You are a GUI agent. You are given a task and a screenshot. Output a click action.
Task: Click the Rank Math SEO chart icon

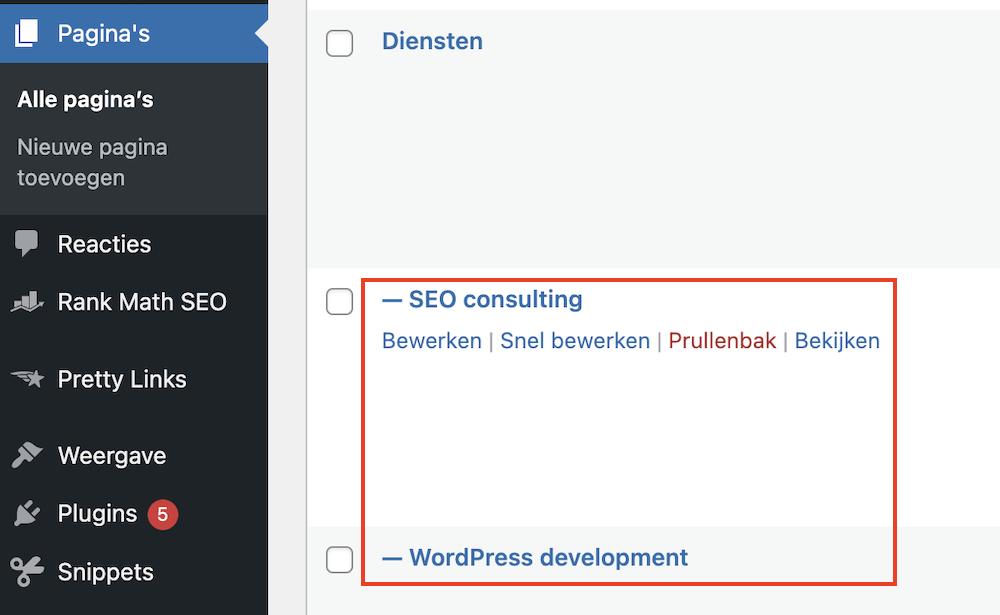(x=26, y=302)
